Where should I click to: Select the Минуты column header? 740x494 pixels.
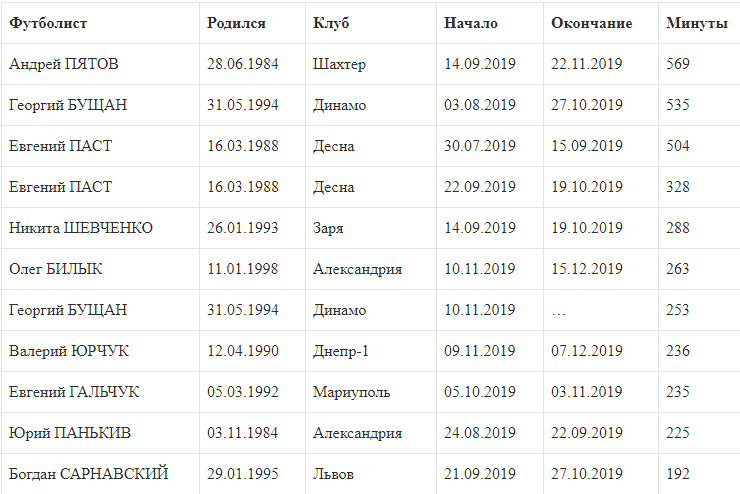[696, 23]
